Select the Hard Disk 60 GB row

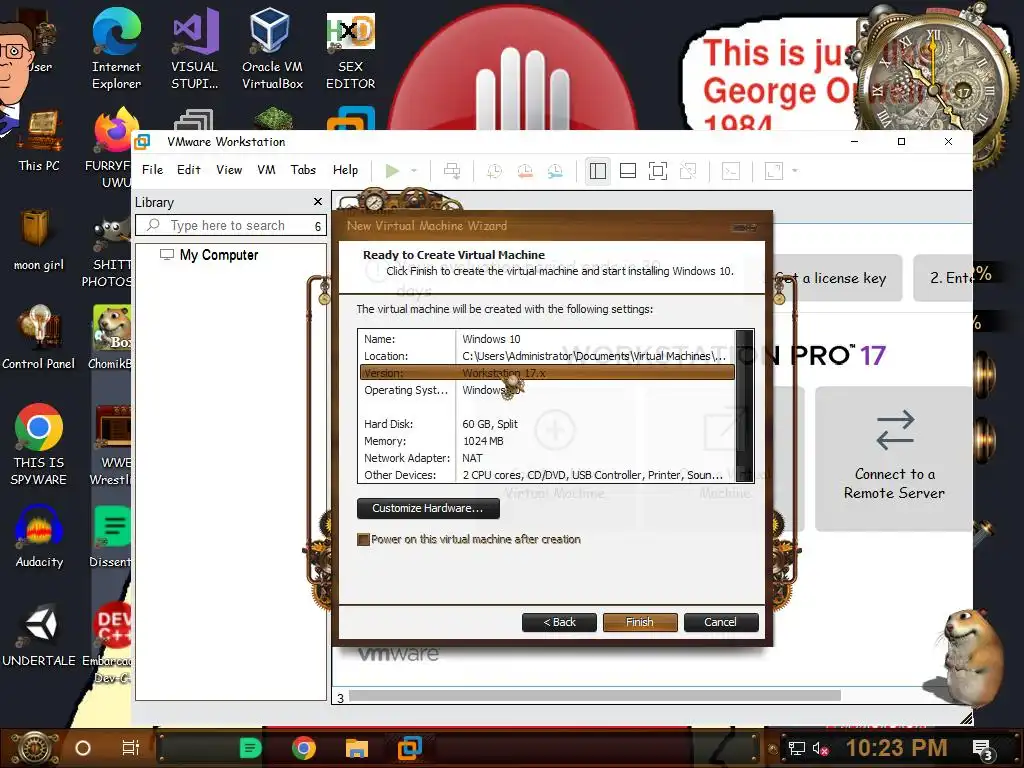547,424
